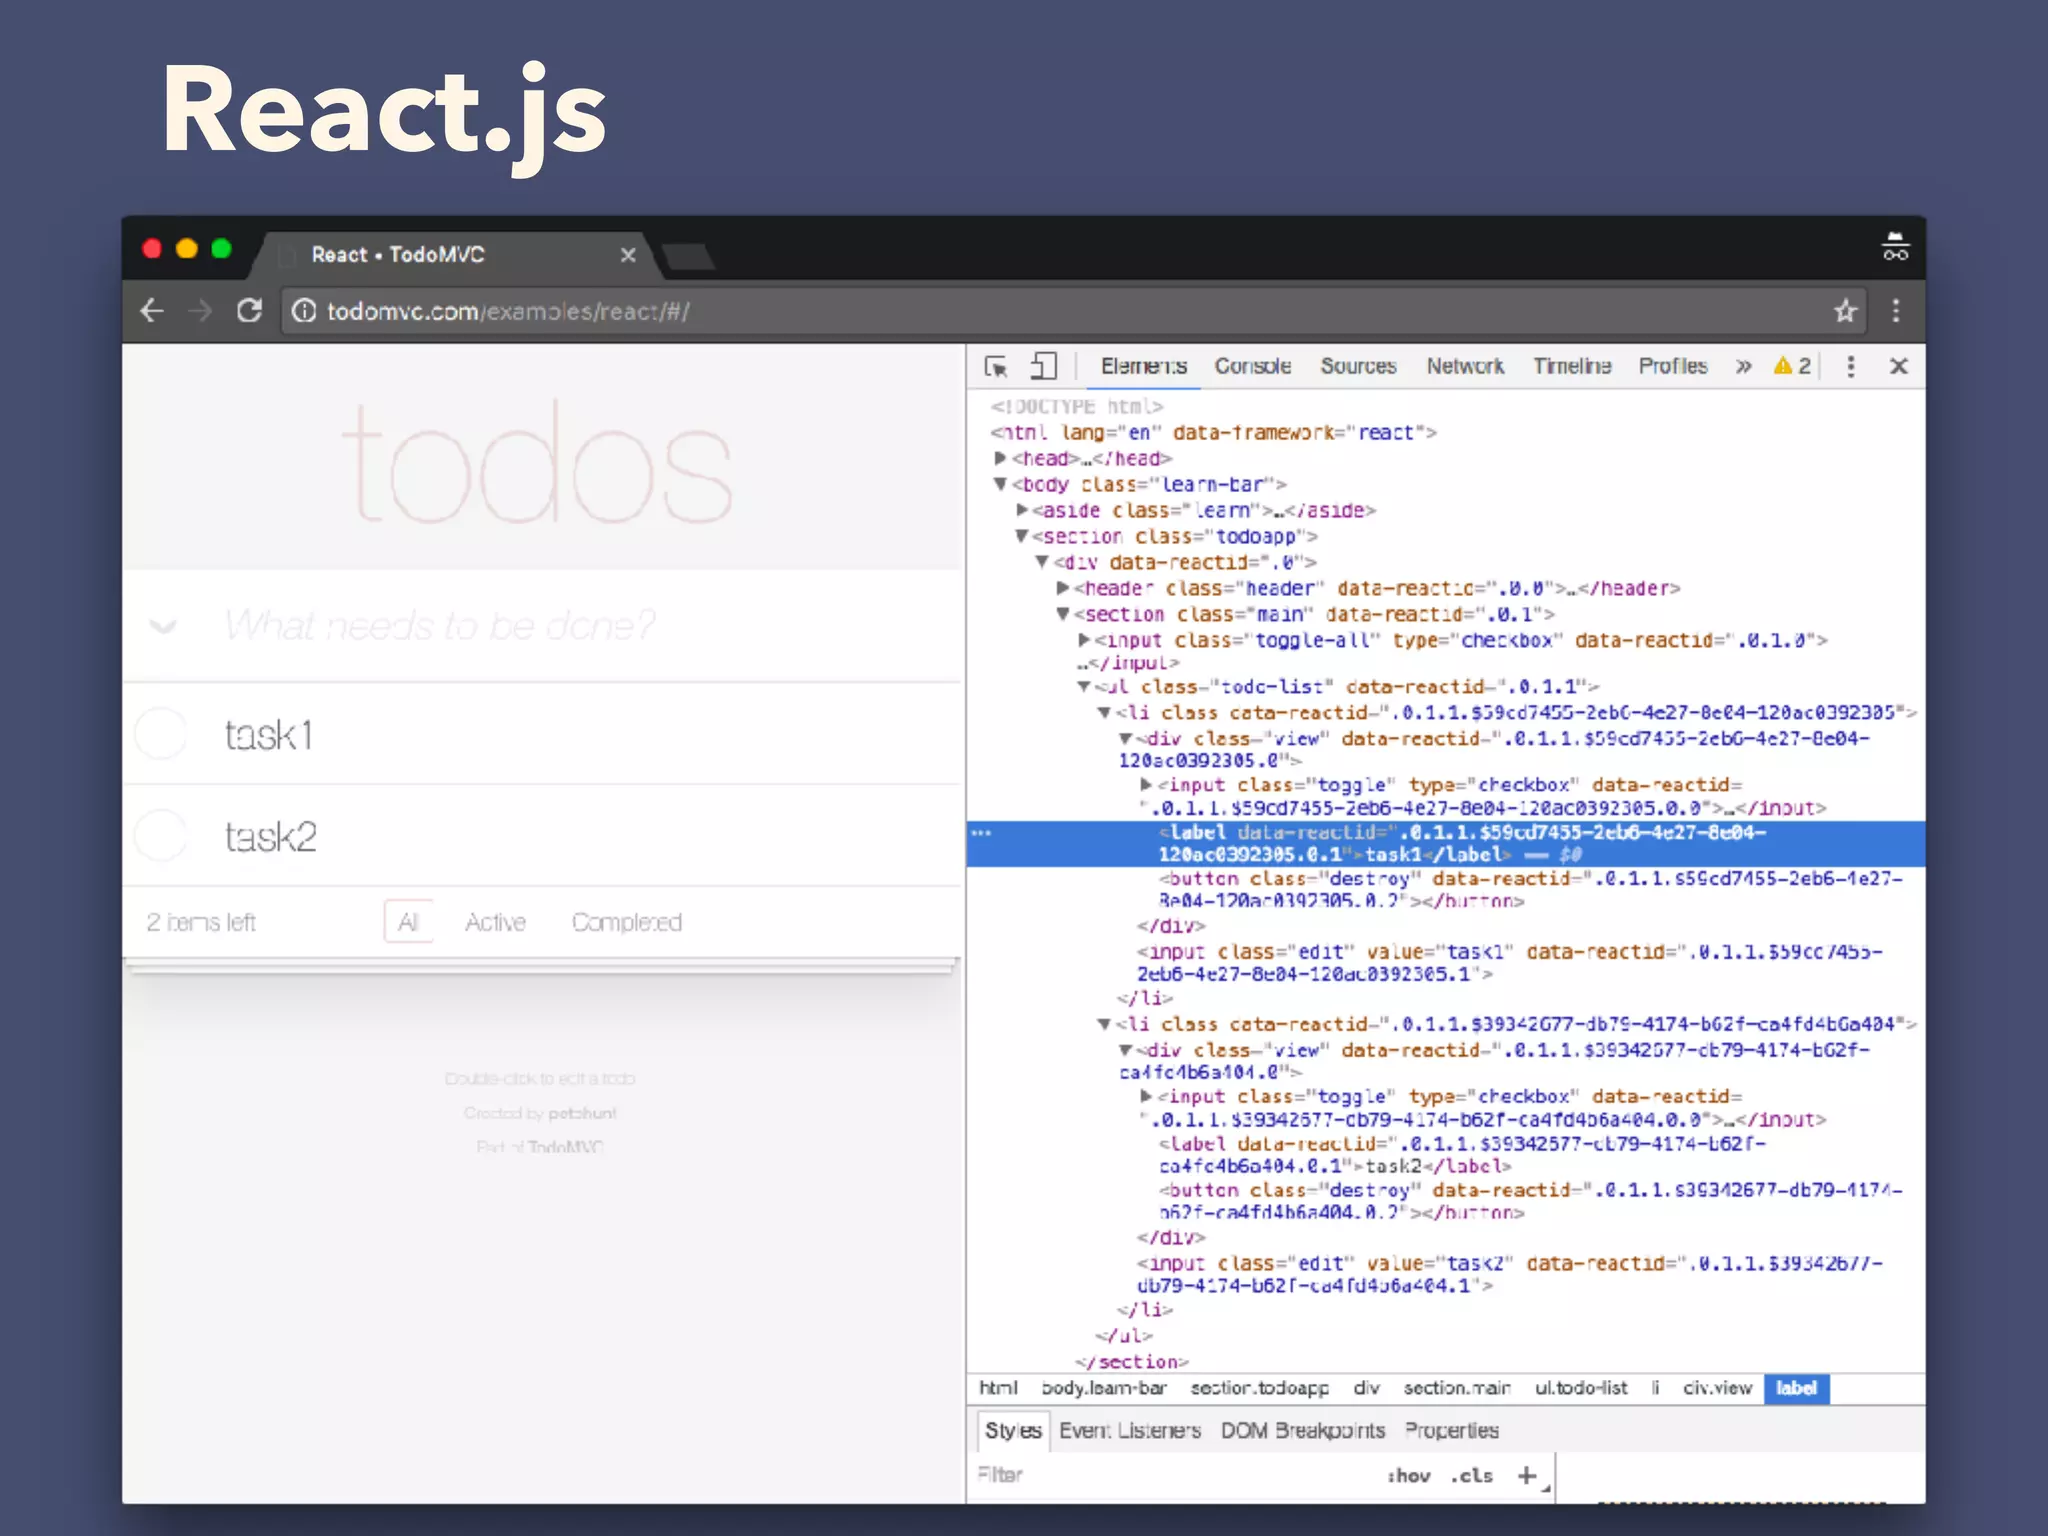The height and width of the screenshot is (1536, 2048).
Task: Select the div.view breadcrumb
Action: (x=1717, y=1388)
